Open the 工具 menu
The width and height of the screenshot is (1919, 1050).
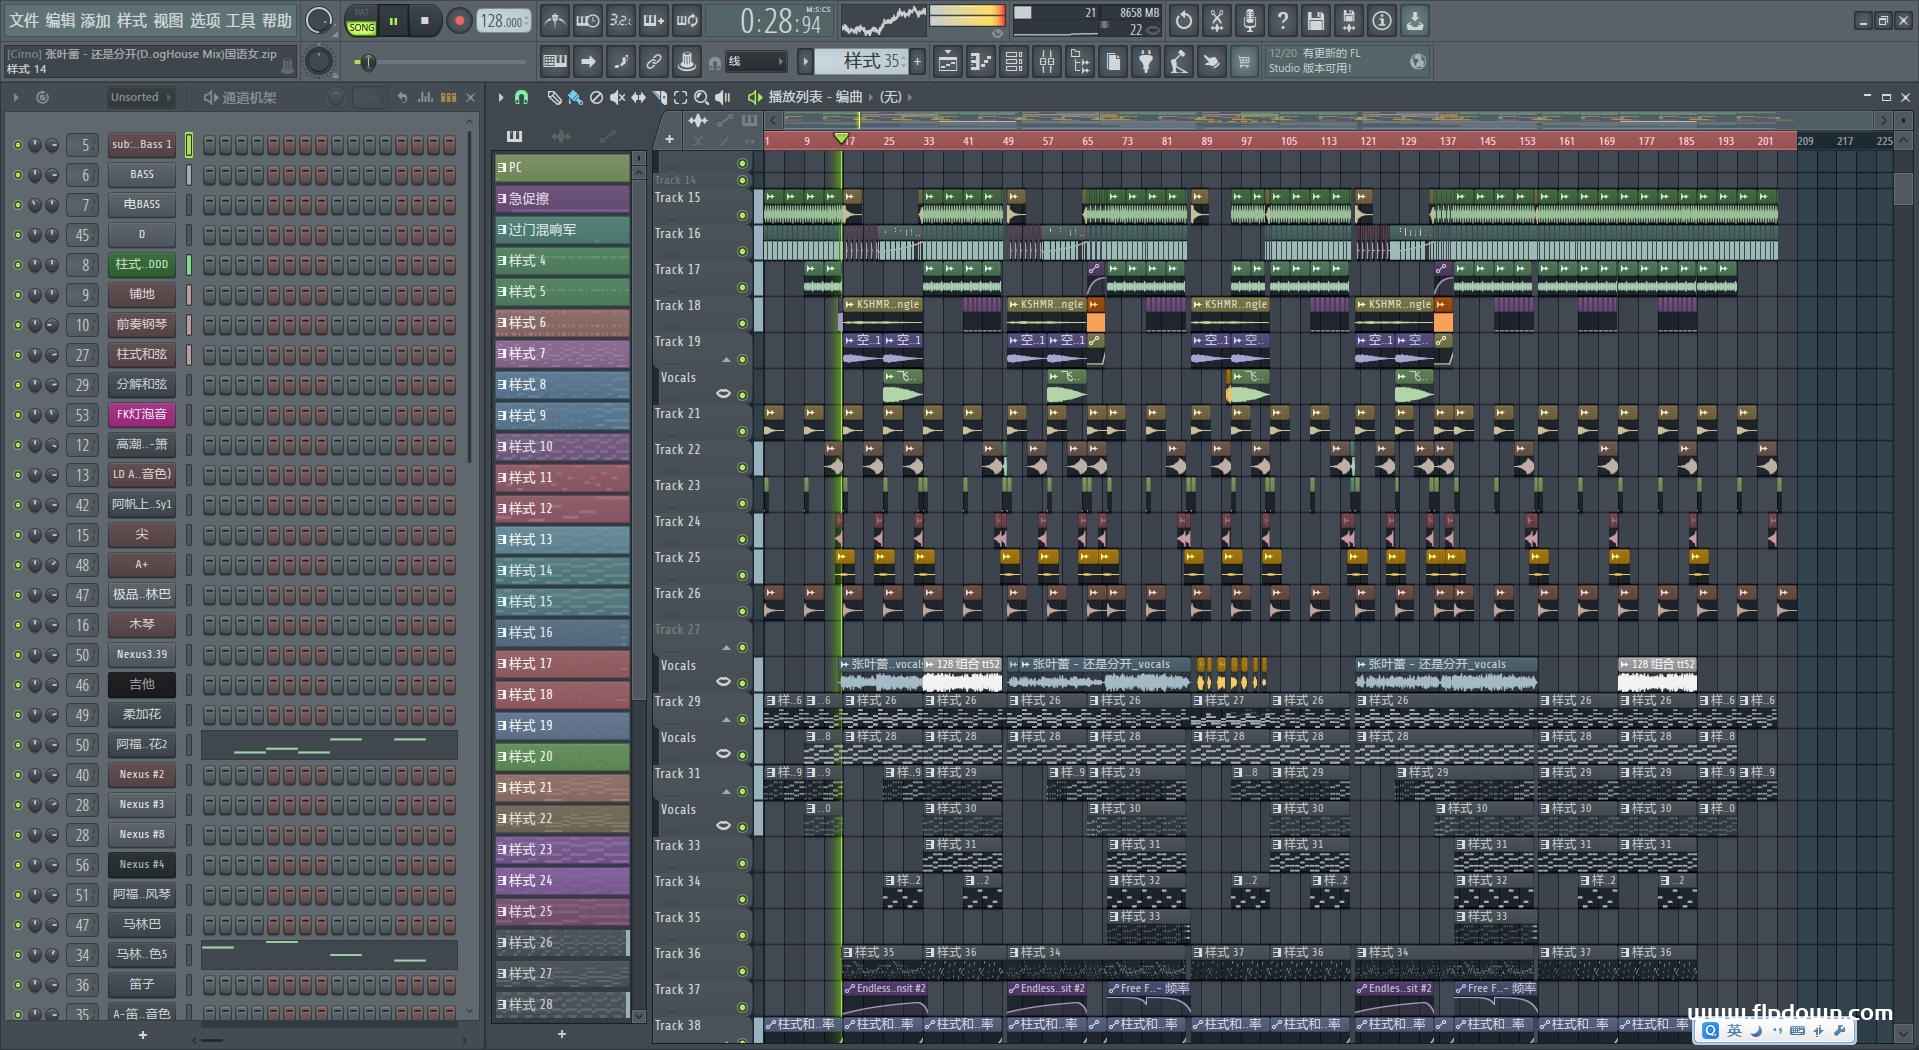point(240,20)
